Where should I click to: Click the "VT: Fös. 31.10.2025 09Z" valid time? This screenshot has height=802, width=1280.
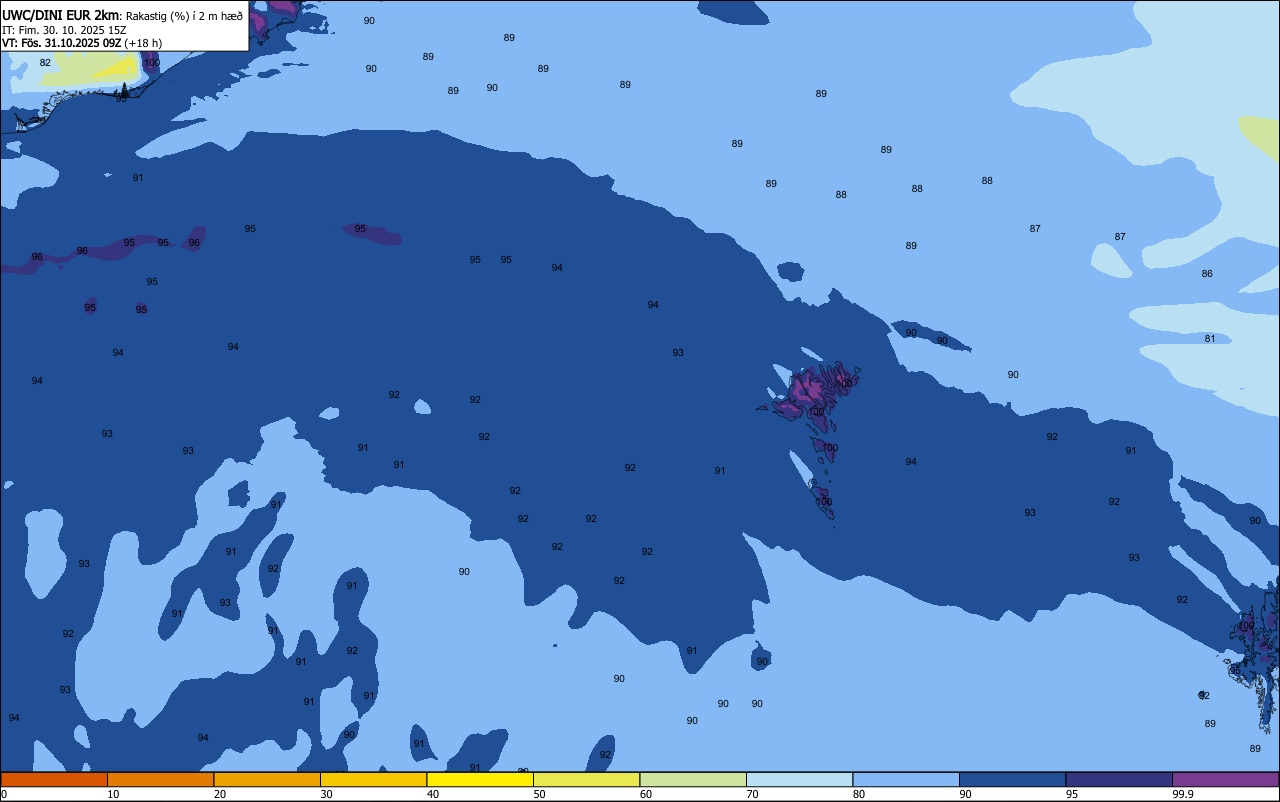click(62, 43)
